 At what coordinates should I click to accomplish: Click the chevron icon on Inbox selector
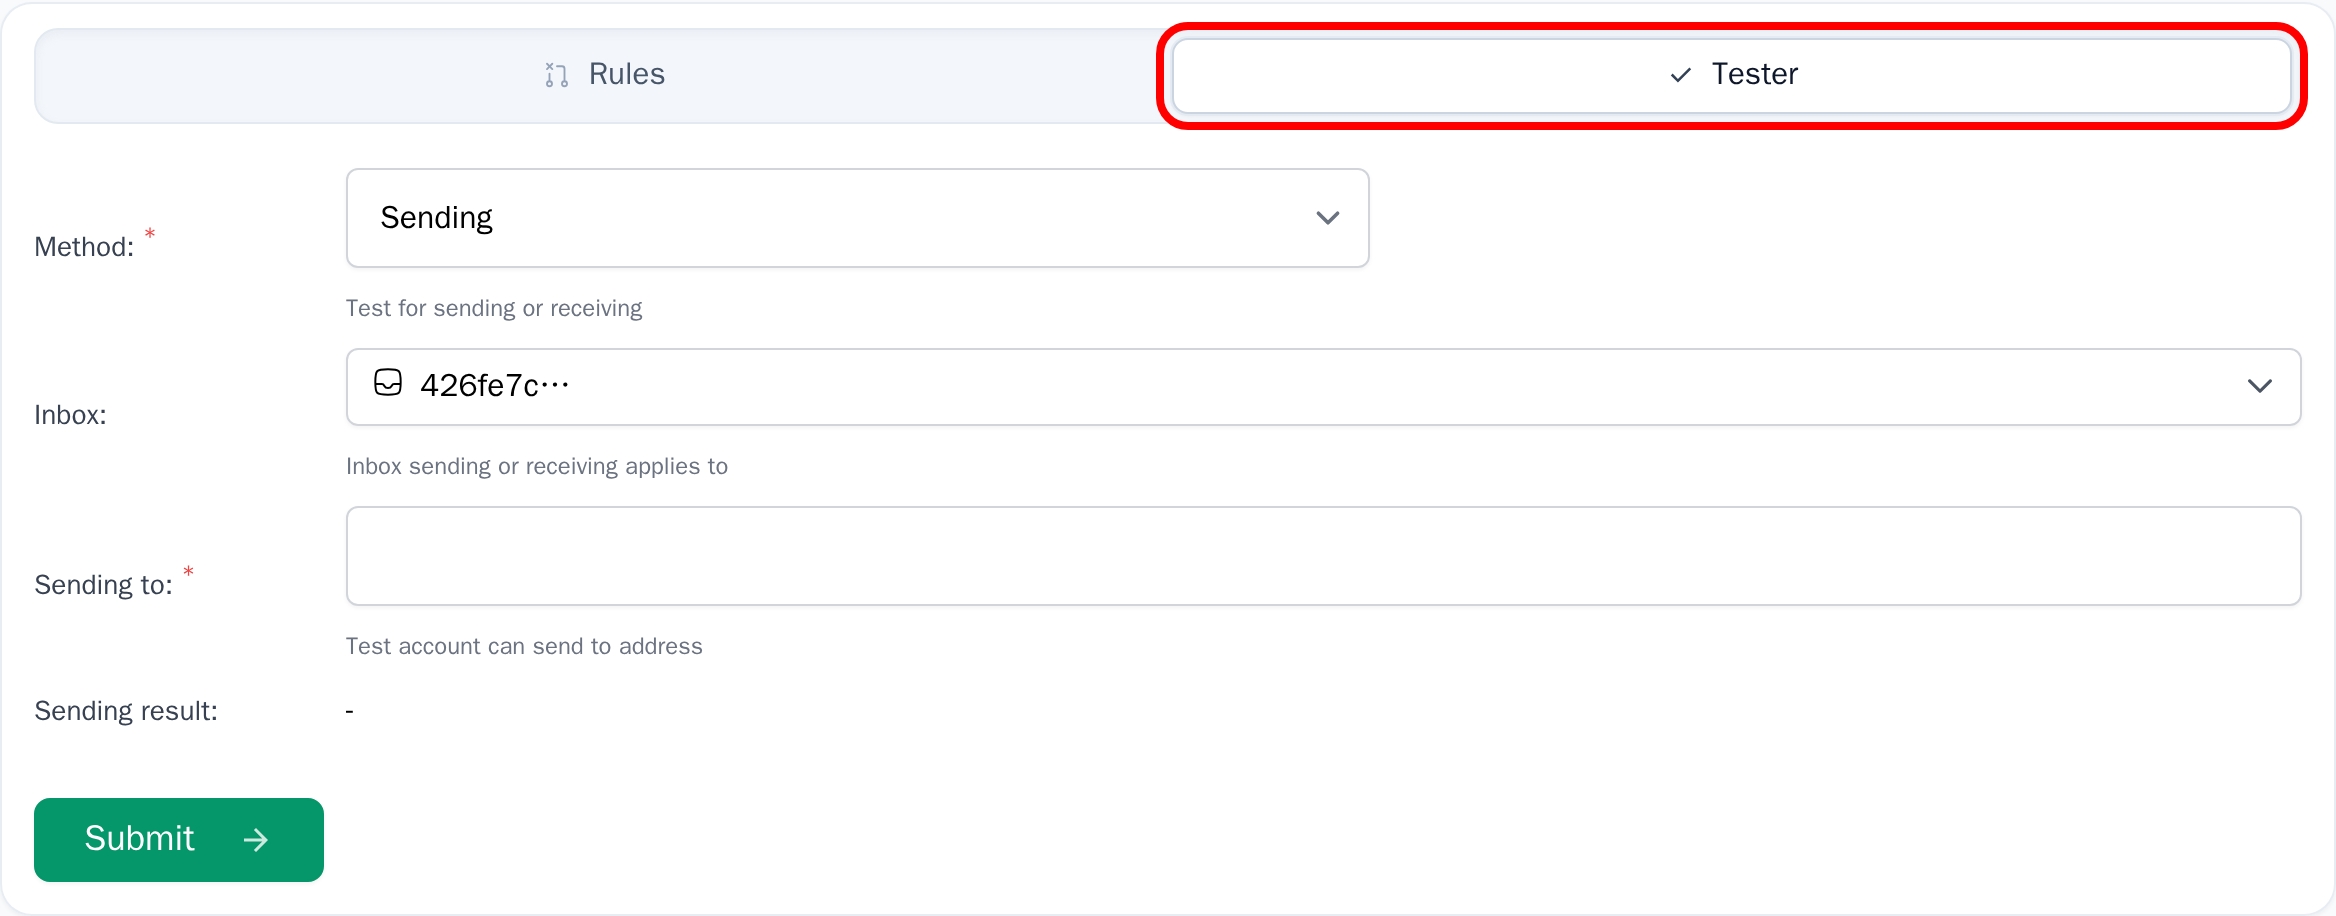pos(2261,386)
